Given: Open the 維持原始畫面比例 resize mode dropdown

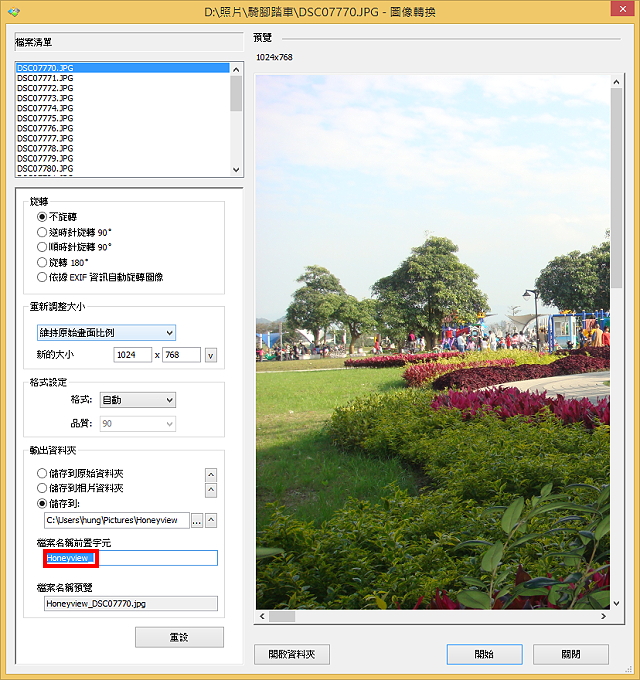Looking at the screenshot, I should tap(106, 333).
